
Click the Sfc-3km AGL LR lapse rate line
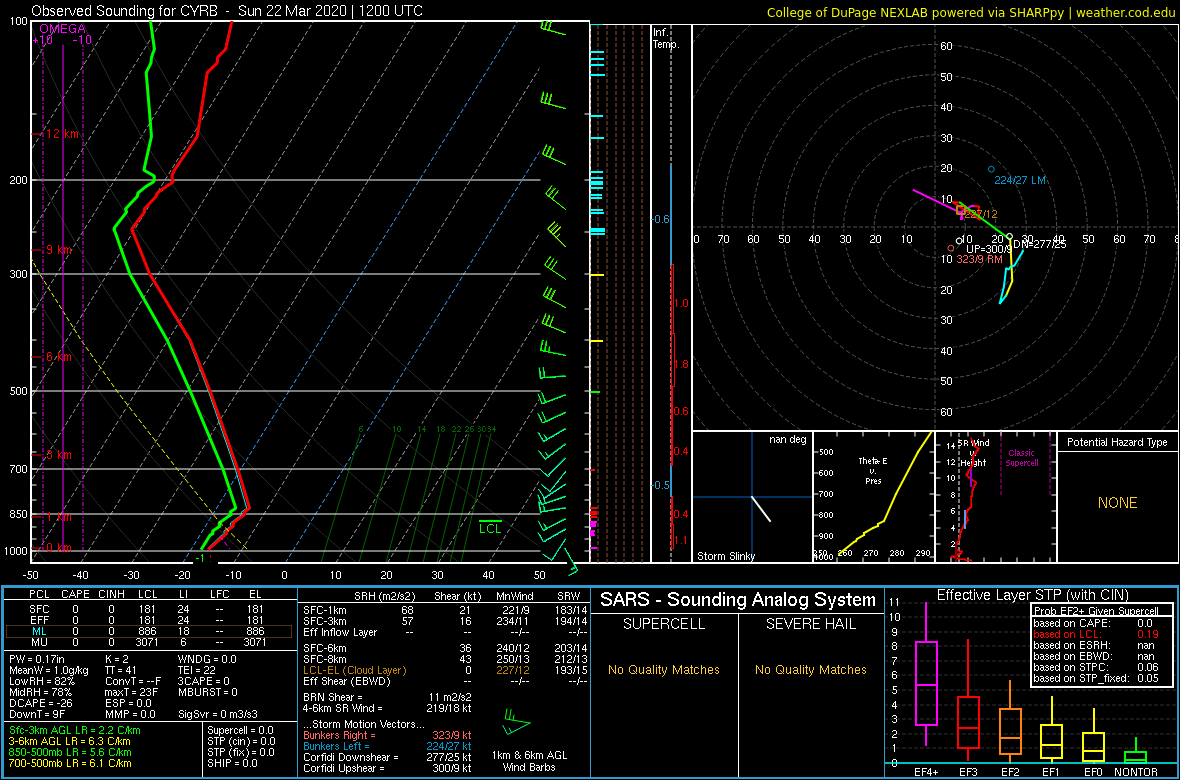[75, 731]
